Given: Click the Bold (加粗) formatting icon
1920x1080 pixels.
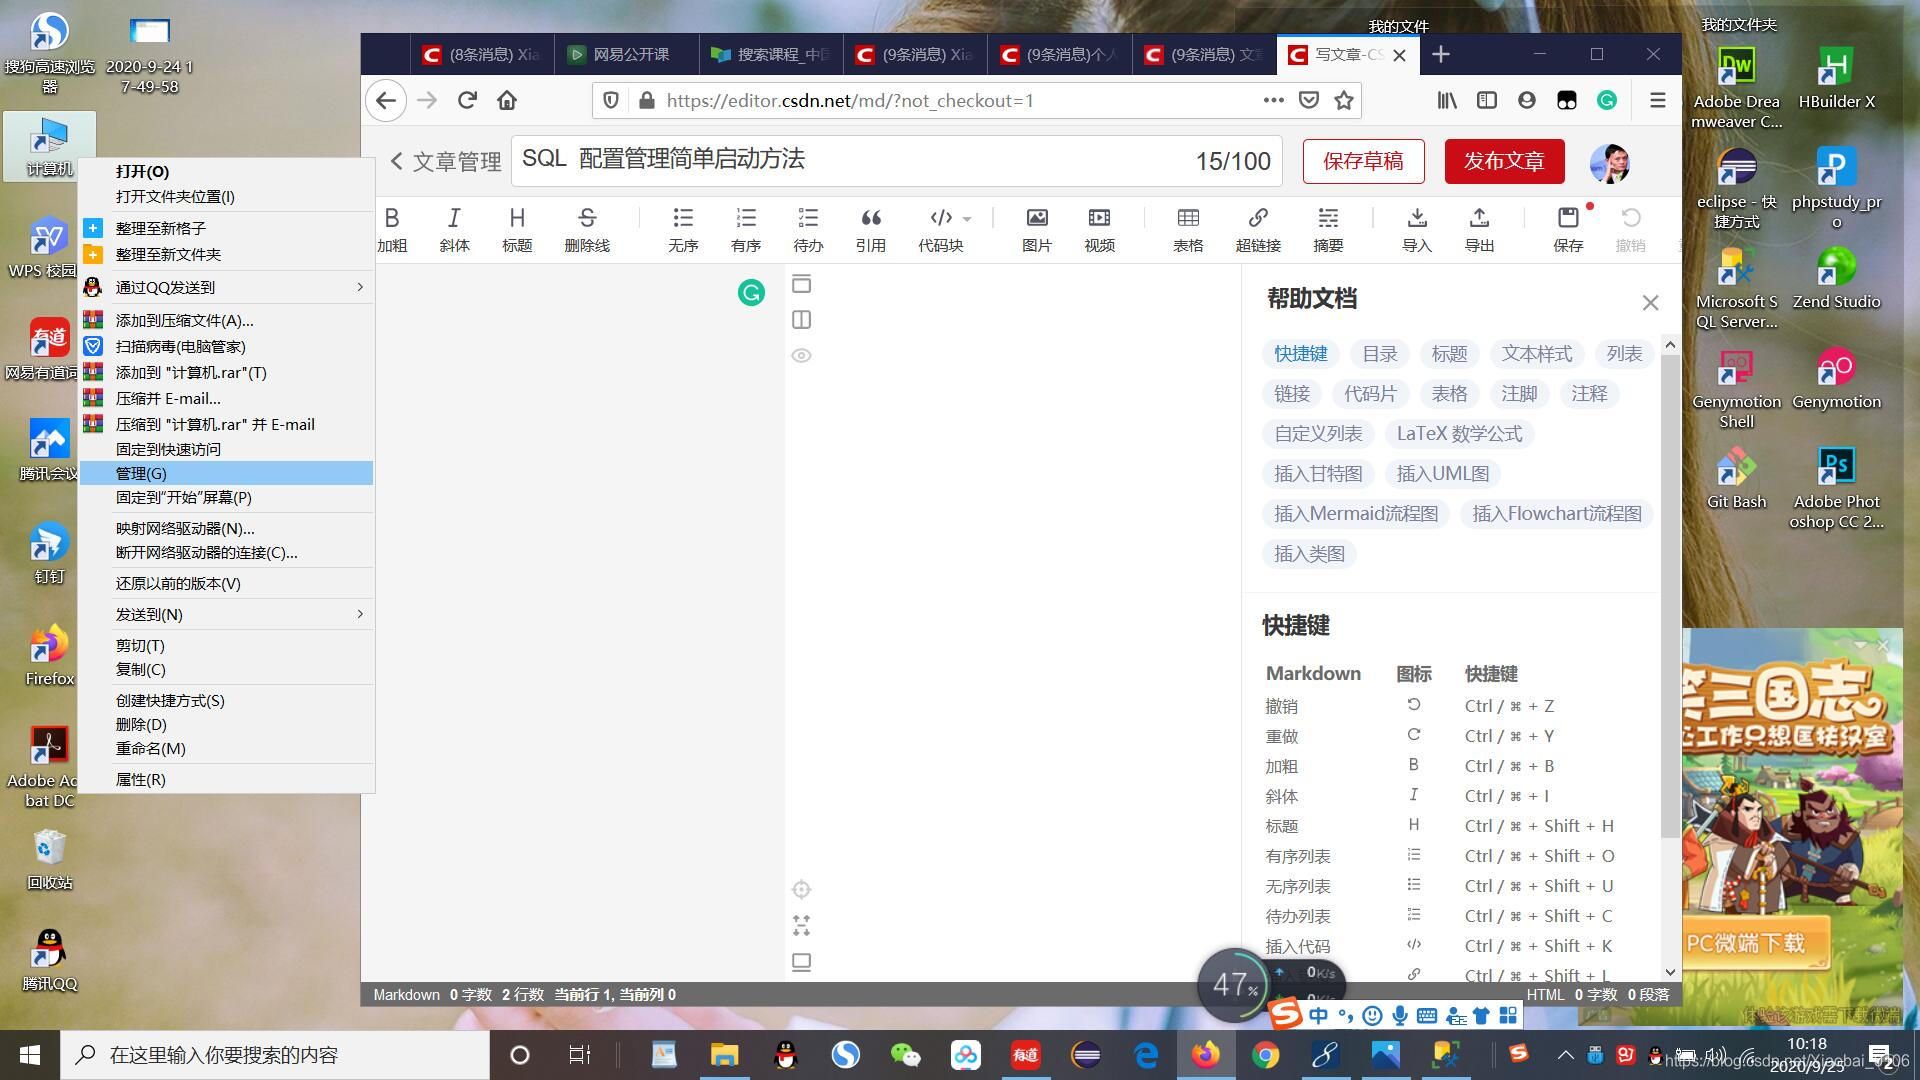Looking at the screenshot, I should [392, 219].
